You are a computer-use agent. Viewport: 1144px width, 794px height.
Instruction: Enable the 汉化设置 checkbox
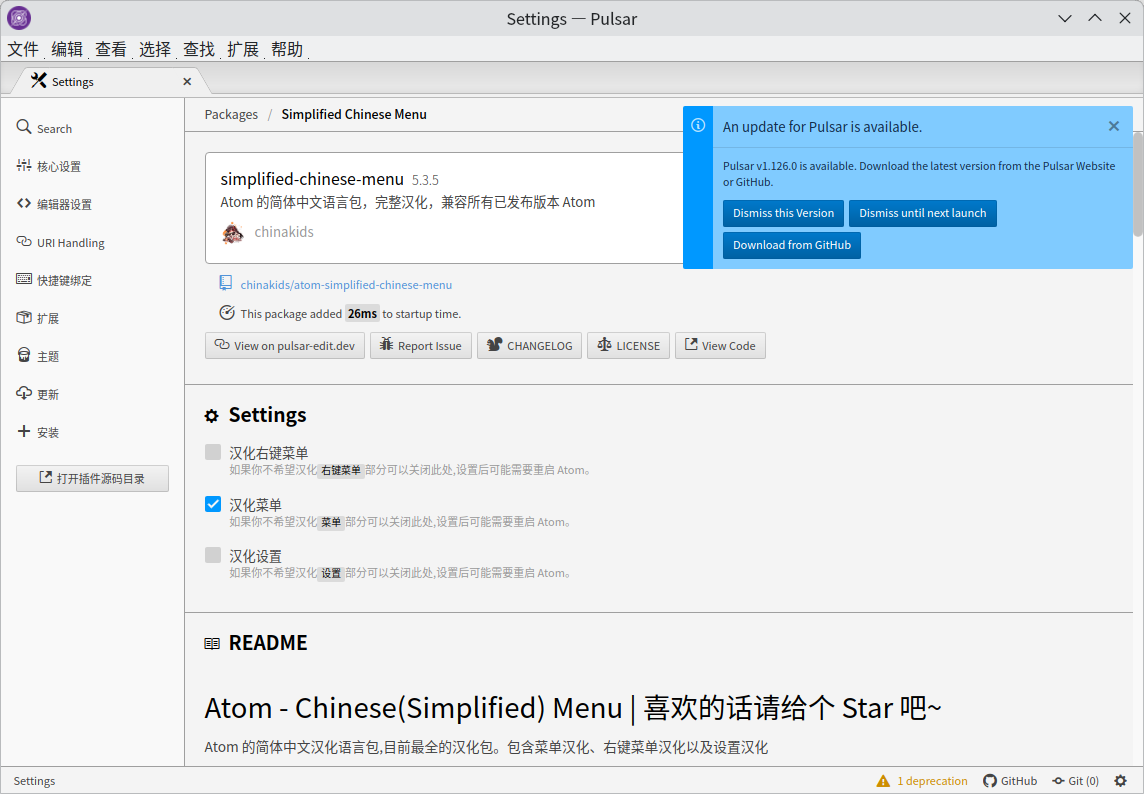pyautogui.click(x=213, y=555)
